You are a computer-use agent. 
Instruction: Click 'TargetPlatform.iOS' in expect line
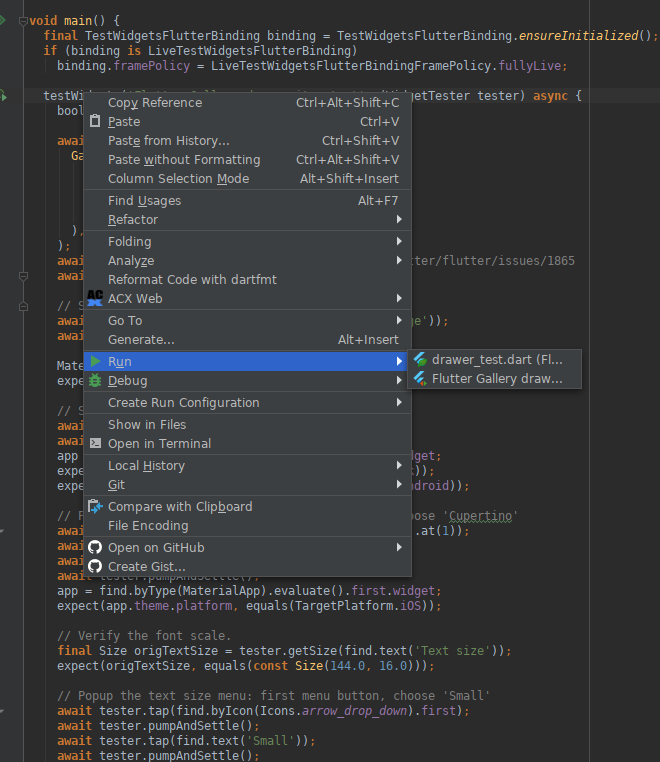pyautogui.click(x=358, y=606)
